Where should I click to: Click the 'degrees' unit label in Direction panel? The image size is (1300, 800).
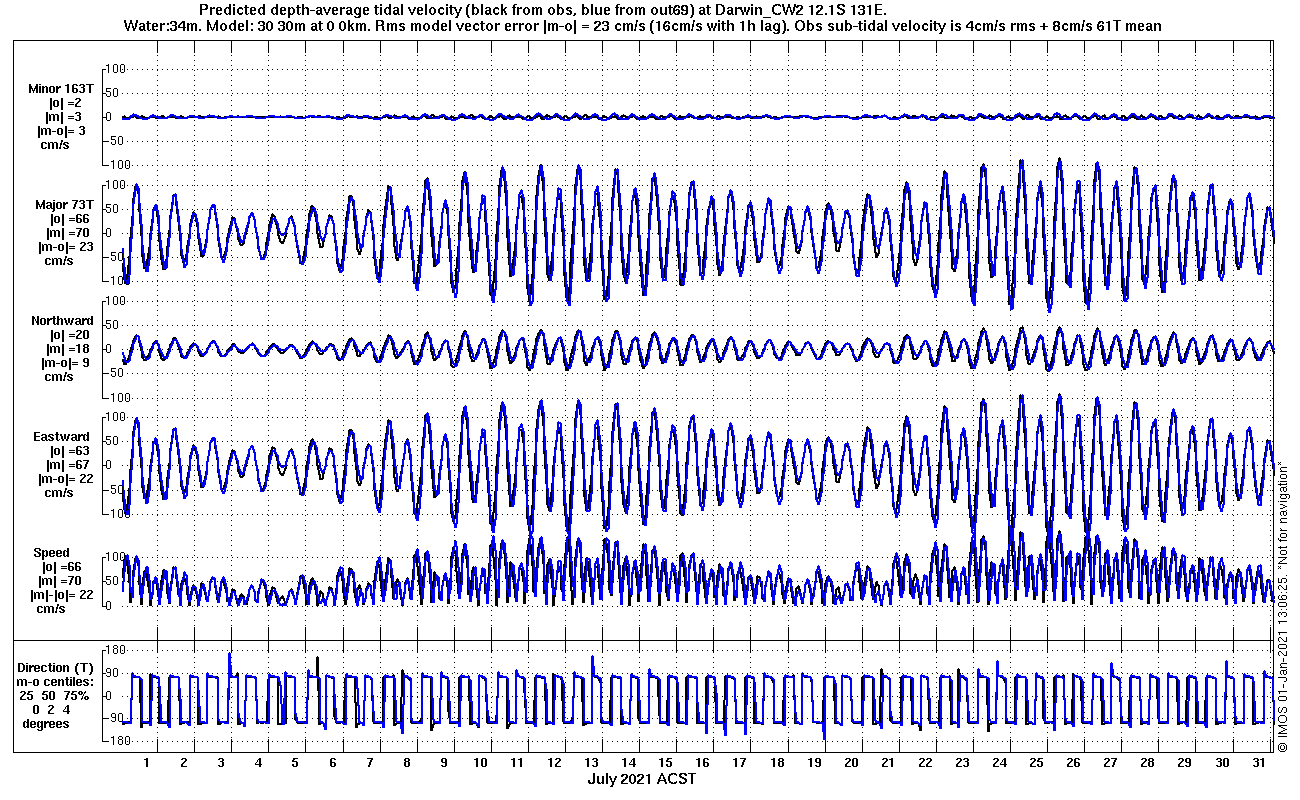coord(46,723)
